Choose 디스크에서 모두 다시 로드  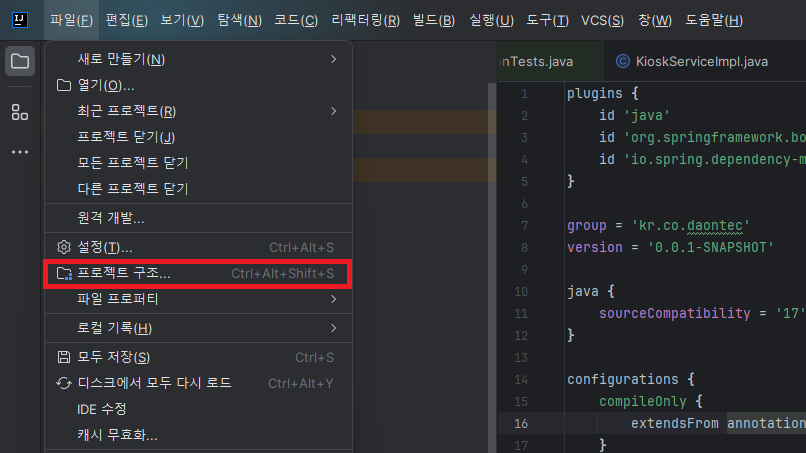[198, 384]
